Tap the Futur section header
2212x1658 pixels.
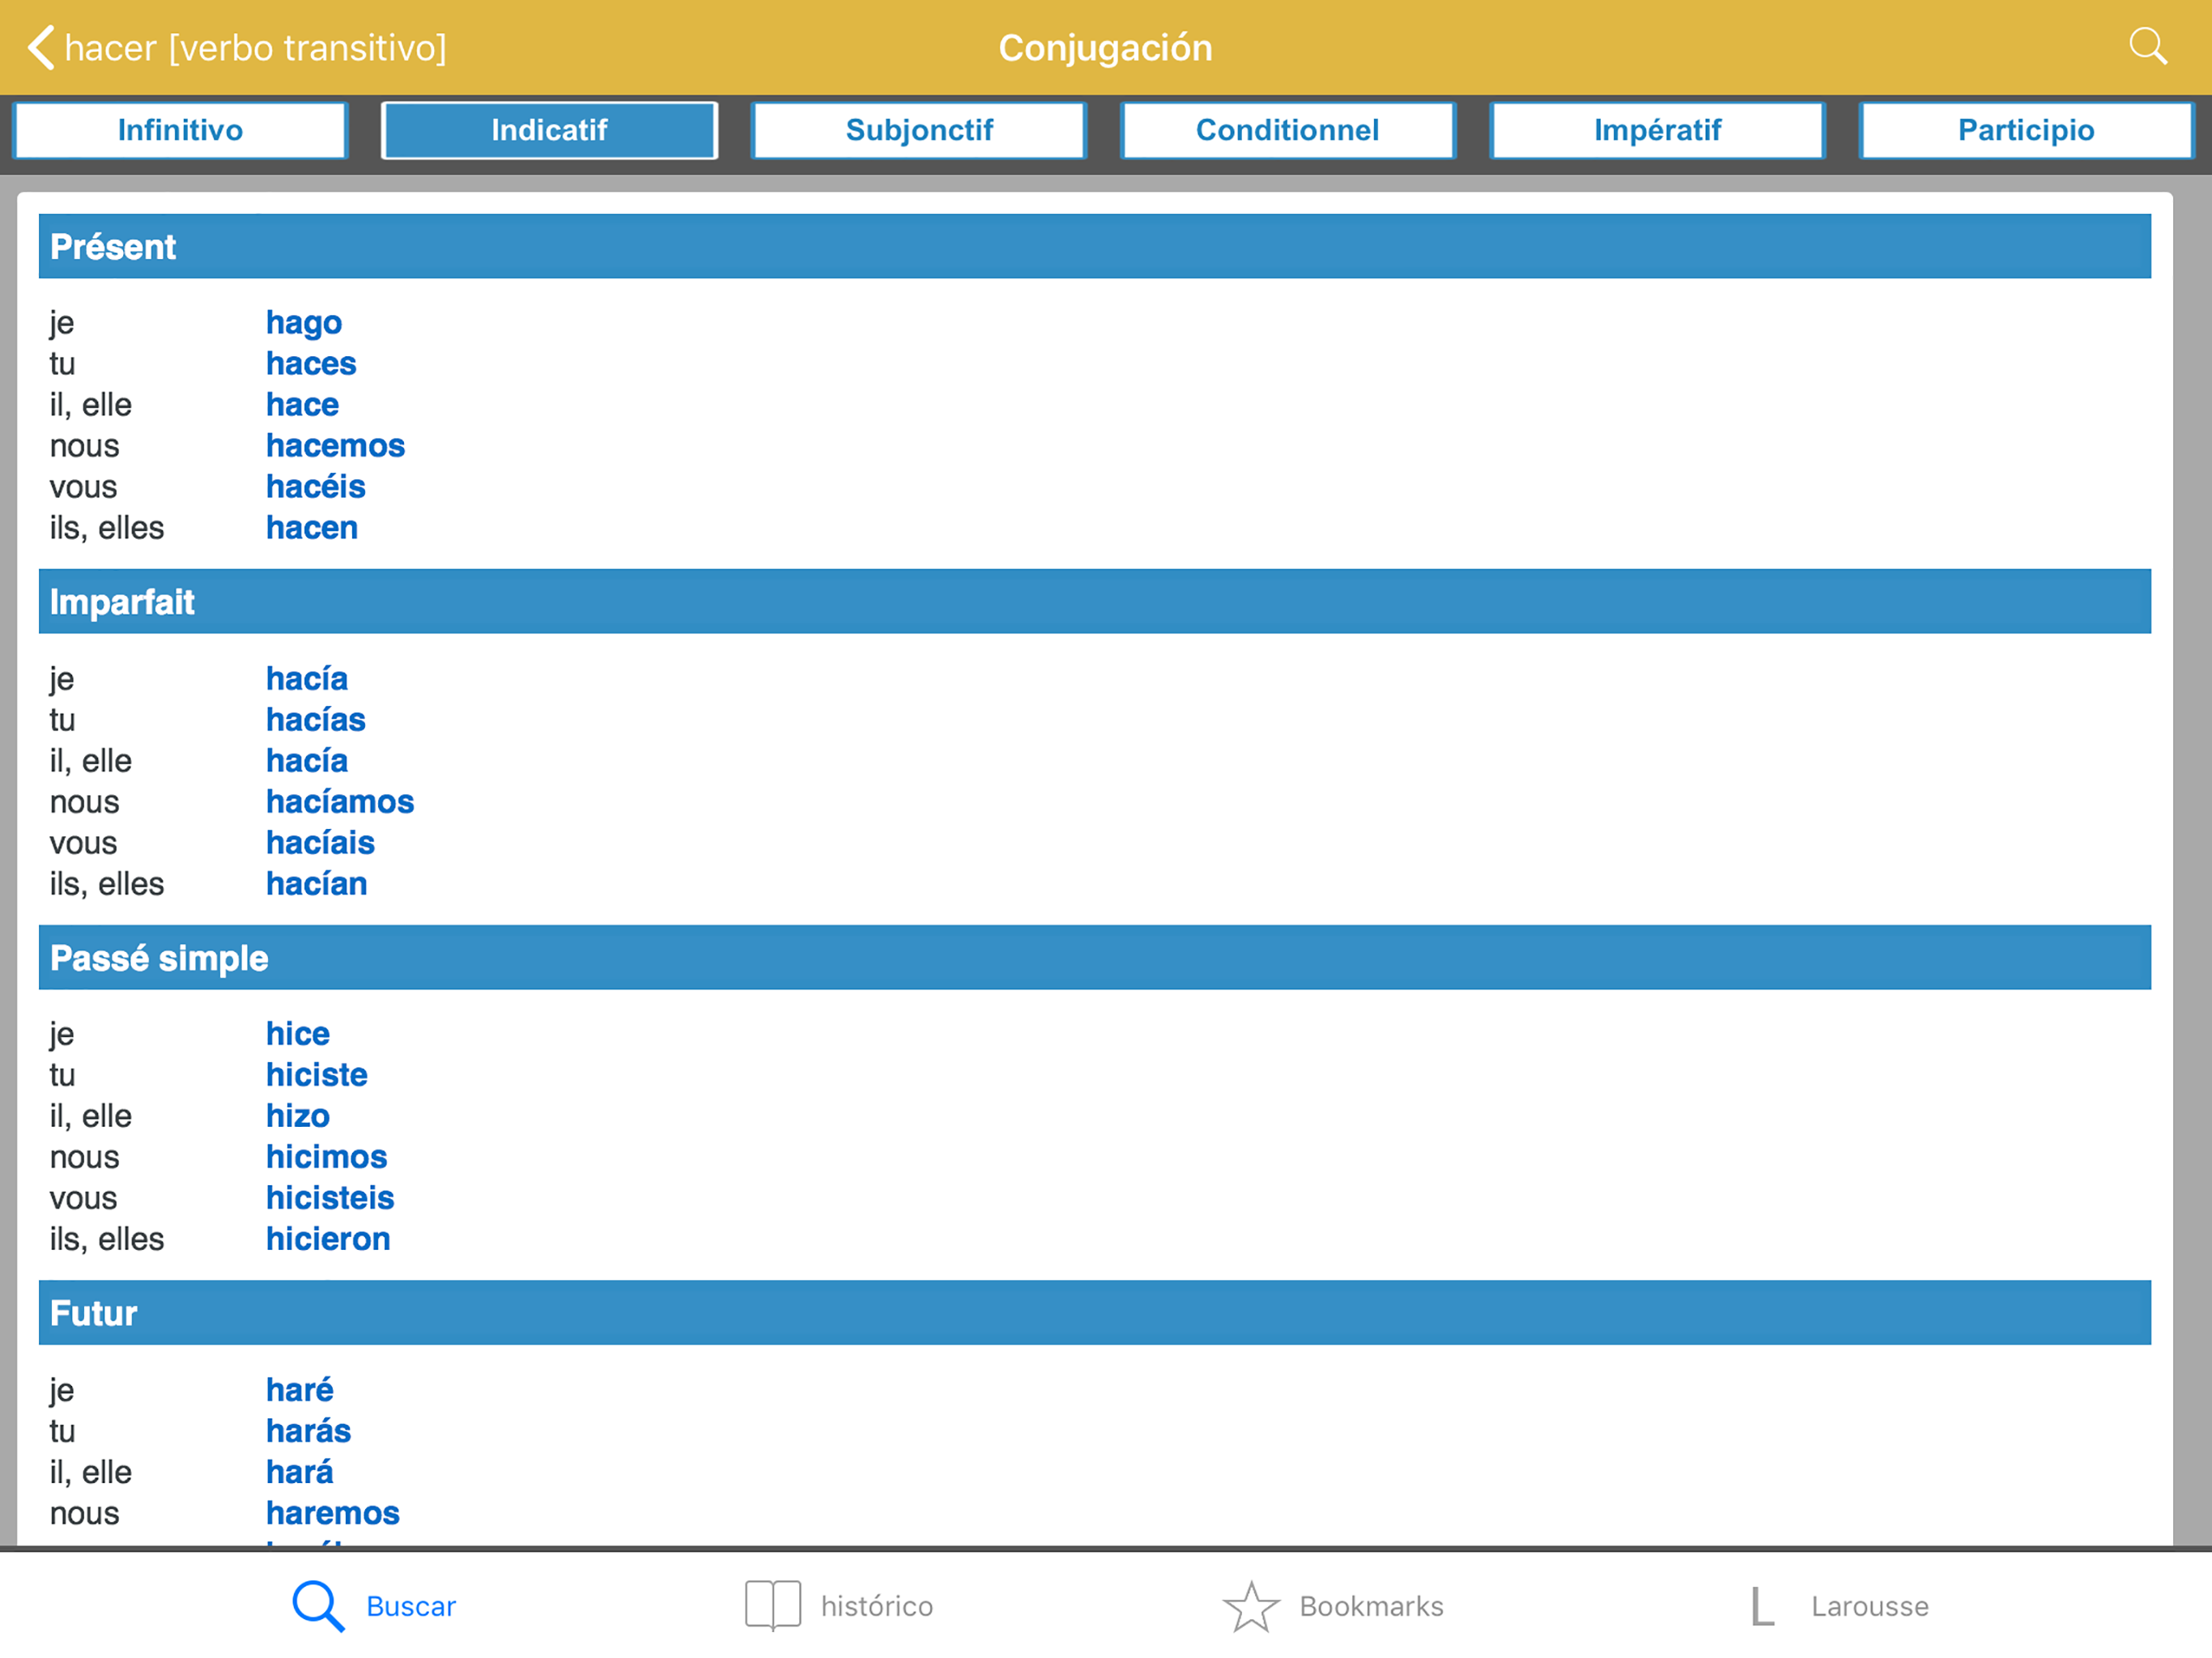click(1095, 1312)
